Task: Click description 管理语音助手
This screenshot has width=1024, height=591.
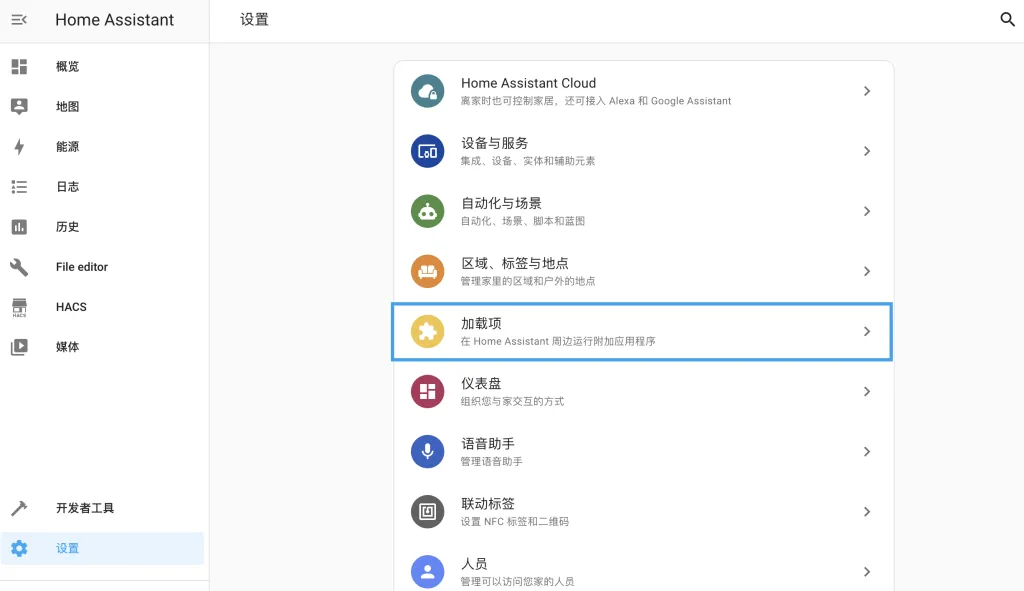Action: (491, 462)
